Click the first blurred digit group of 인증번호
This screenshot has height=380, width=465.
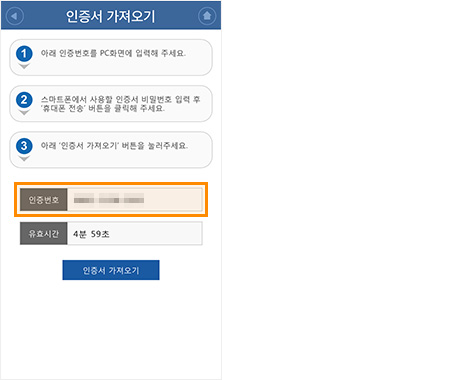click(x=84, y=200)
